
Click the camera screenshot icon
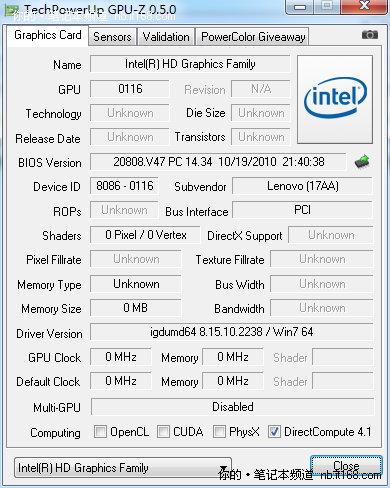coord(370,35)
